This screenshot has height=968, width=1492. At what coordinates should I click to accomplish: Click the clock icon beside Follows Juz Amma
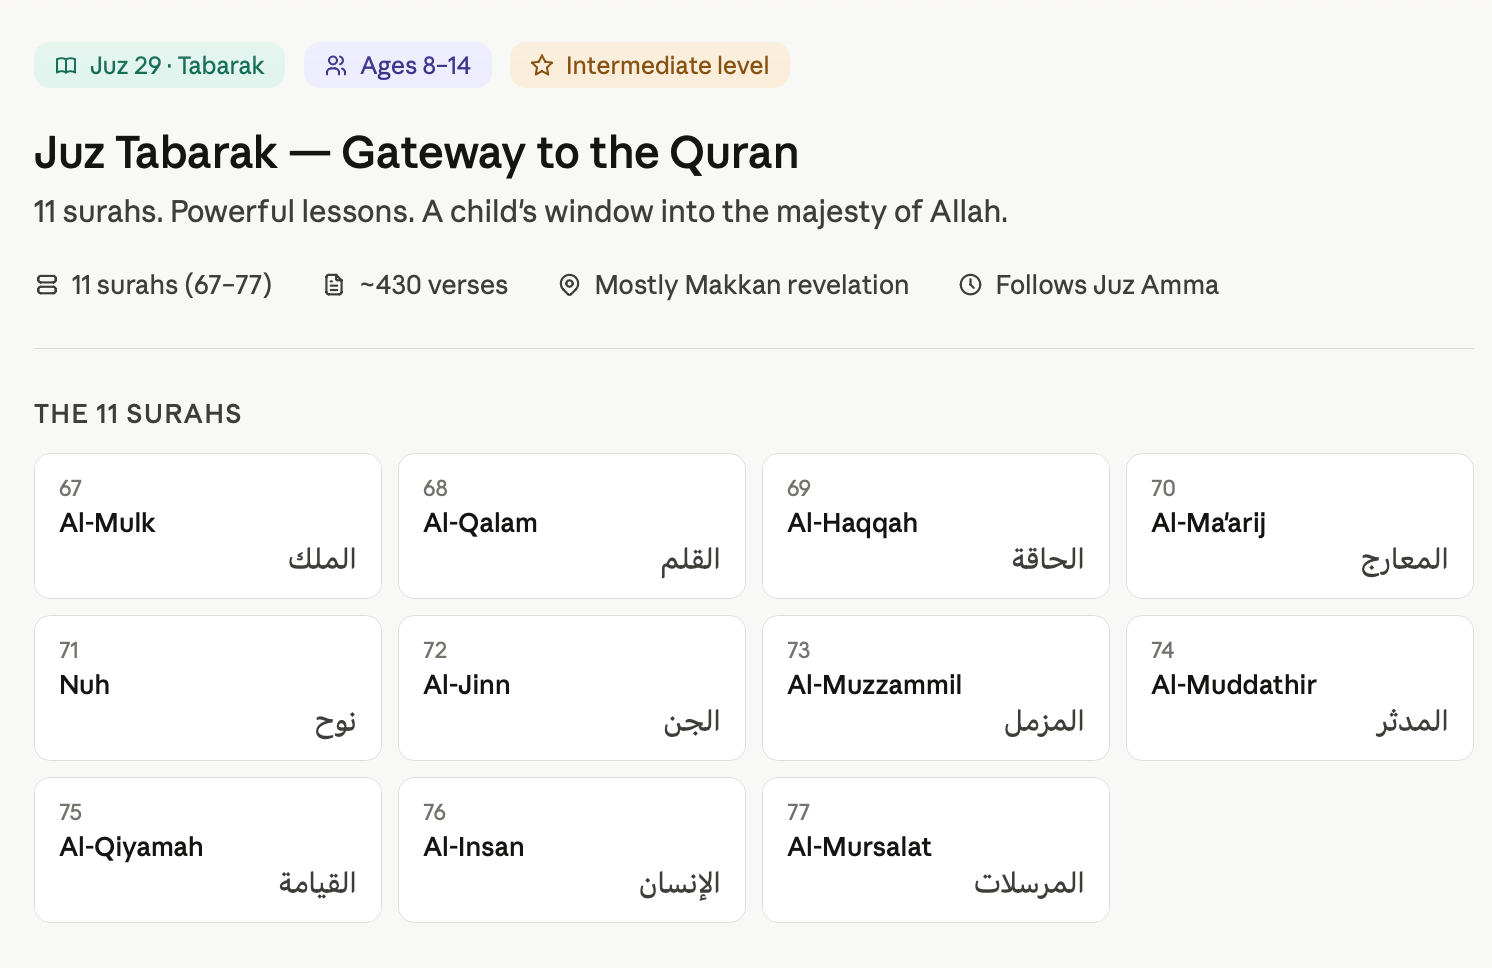pyautogui.click(x=970, y=285)
